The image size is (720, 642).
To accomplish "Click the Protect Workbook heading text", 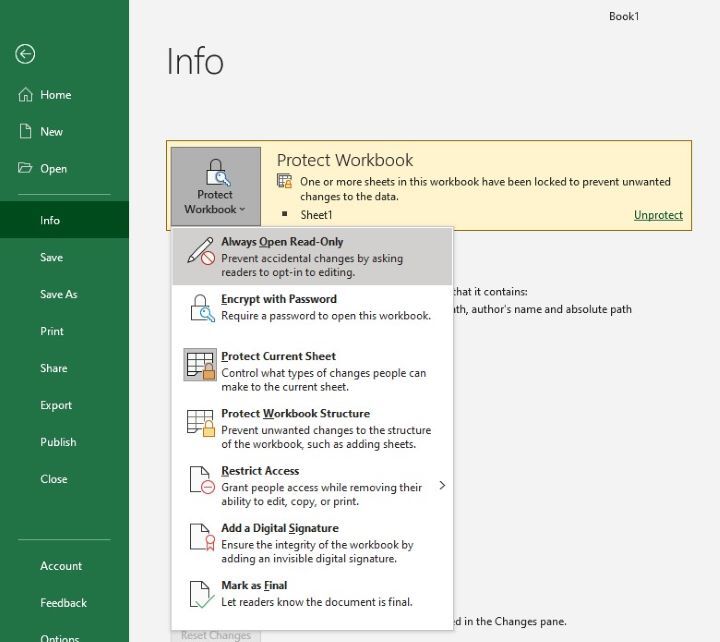I will tap(345, 160).
